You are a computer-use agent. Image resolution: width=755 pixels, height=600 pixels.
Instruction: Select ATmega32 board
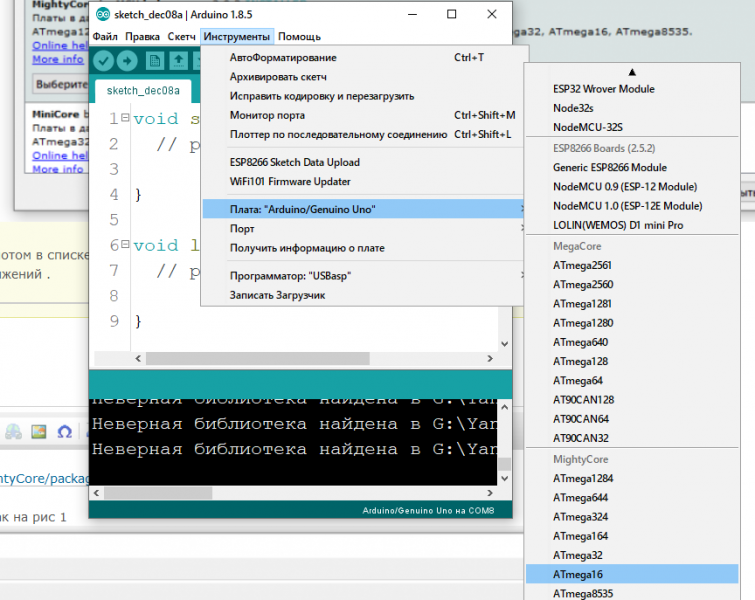tap(632, 555)
